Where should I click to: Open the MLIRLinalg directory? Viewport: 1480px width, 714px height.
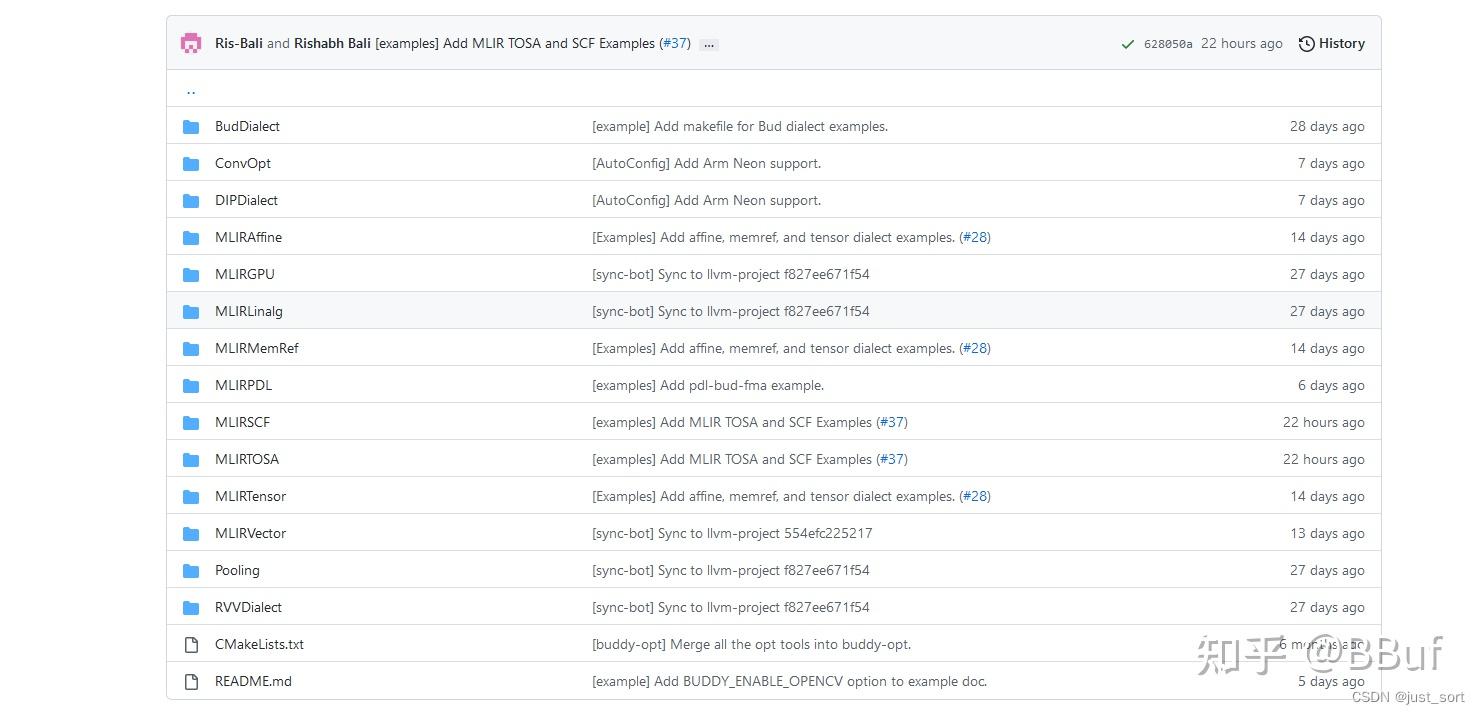(x=249, y=312)
